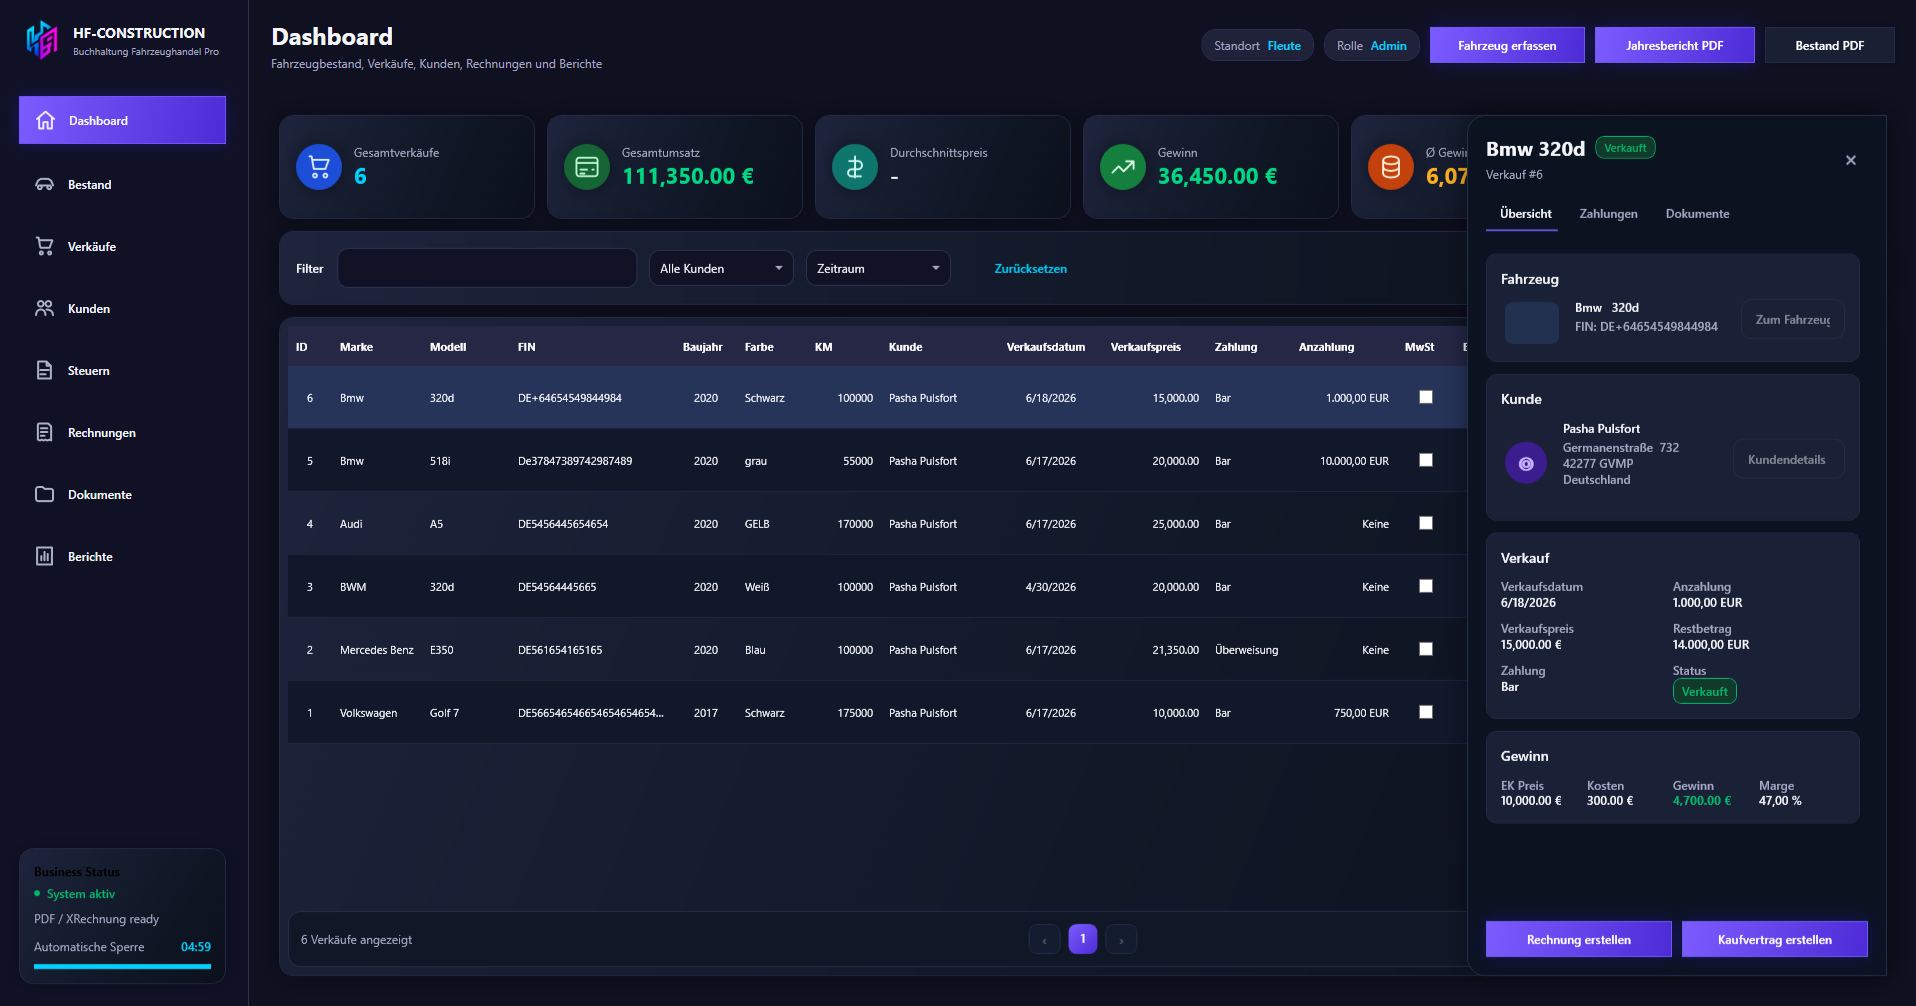This screenshot has height=1006, width=1916.
Task: Click Rechnung erstellen button
Action: [1578, 939]
